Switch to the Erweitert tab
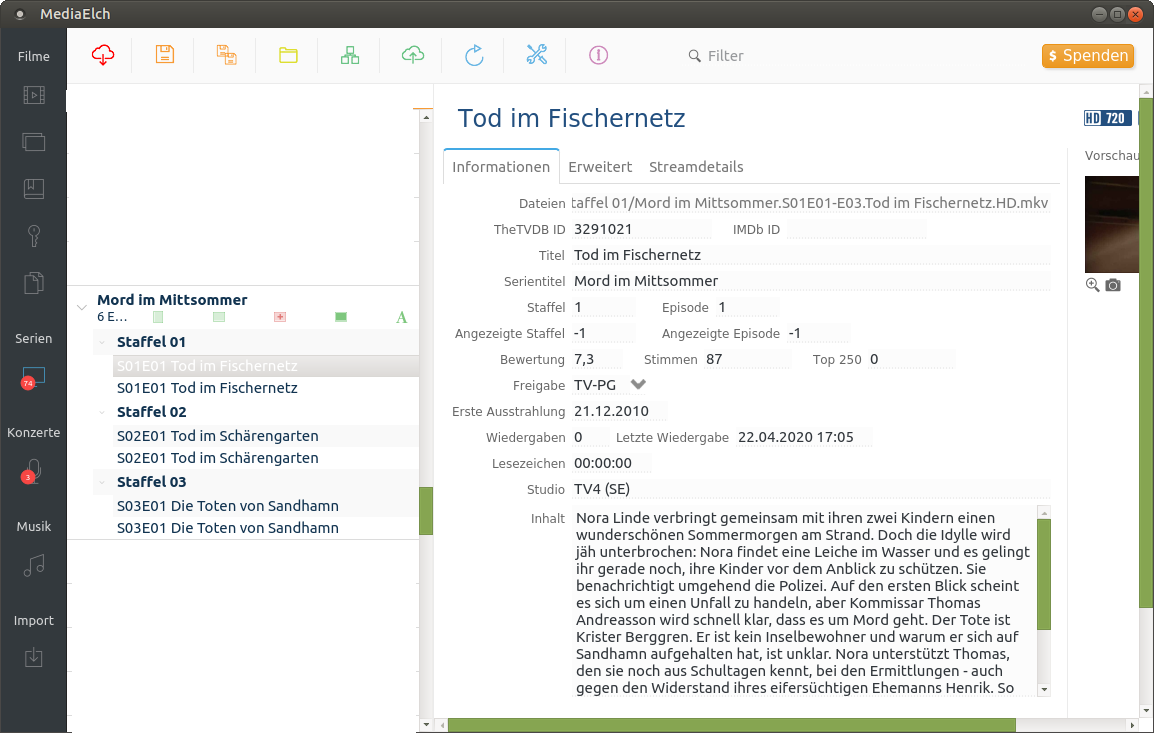 click(x=600, y=167)
